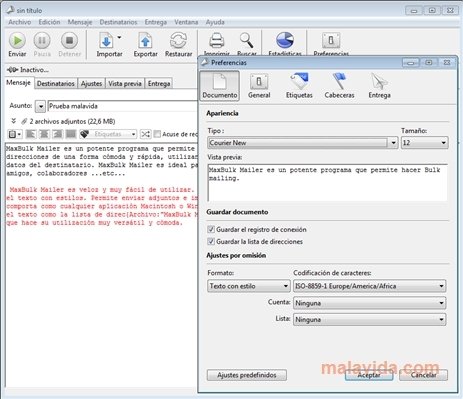Select the Entrega paper plane icon
This screenshot has width=463, height=399.
(379, 85)
